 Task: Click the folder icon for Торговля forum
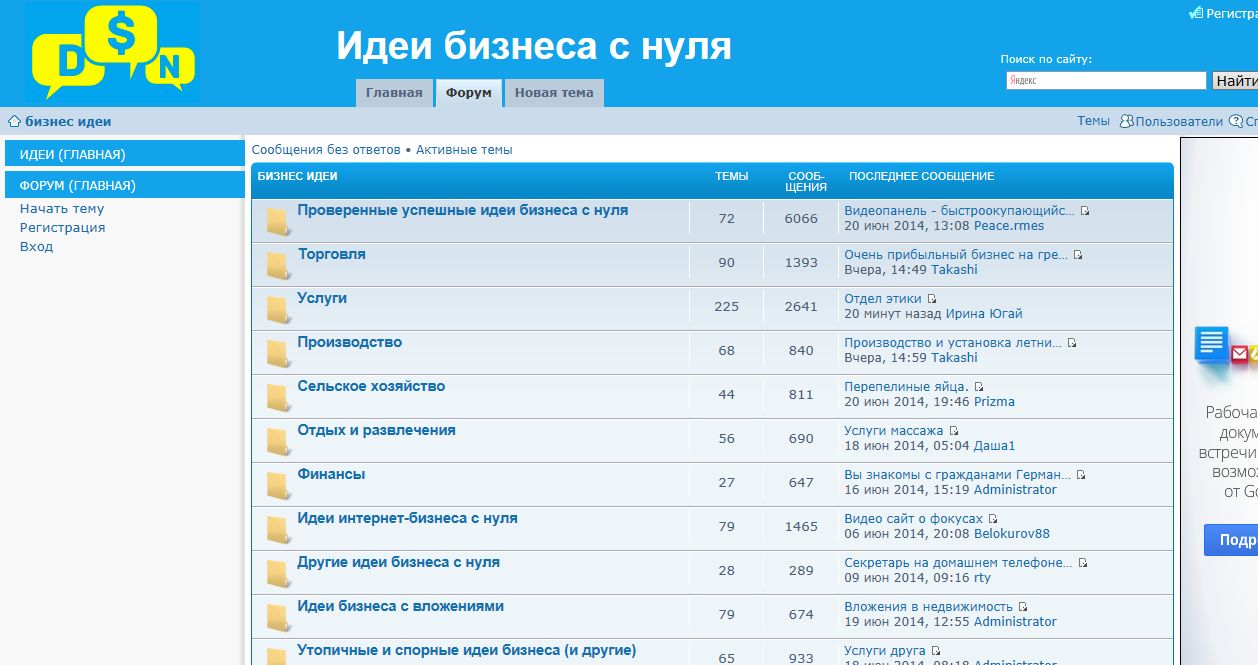tap(278, 265)
